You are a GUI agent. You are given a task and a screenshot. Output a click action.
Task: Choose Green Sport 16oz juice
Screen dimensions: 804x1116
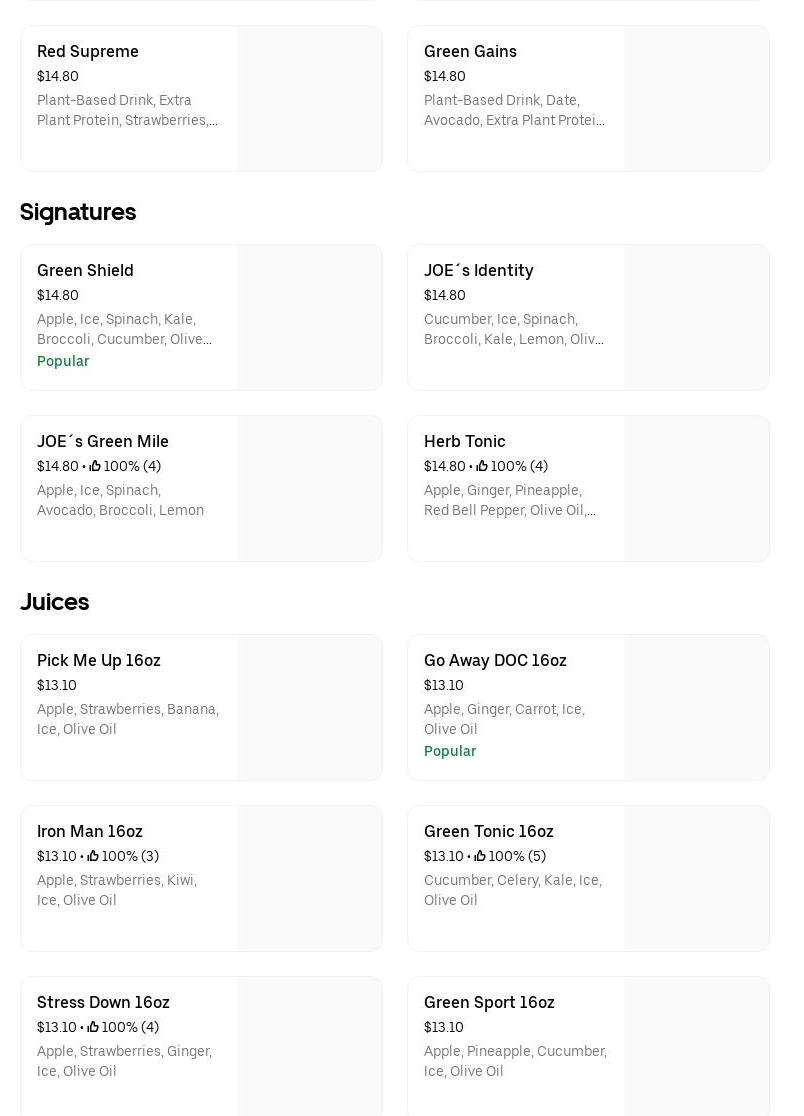489,1002
